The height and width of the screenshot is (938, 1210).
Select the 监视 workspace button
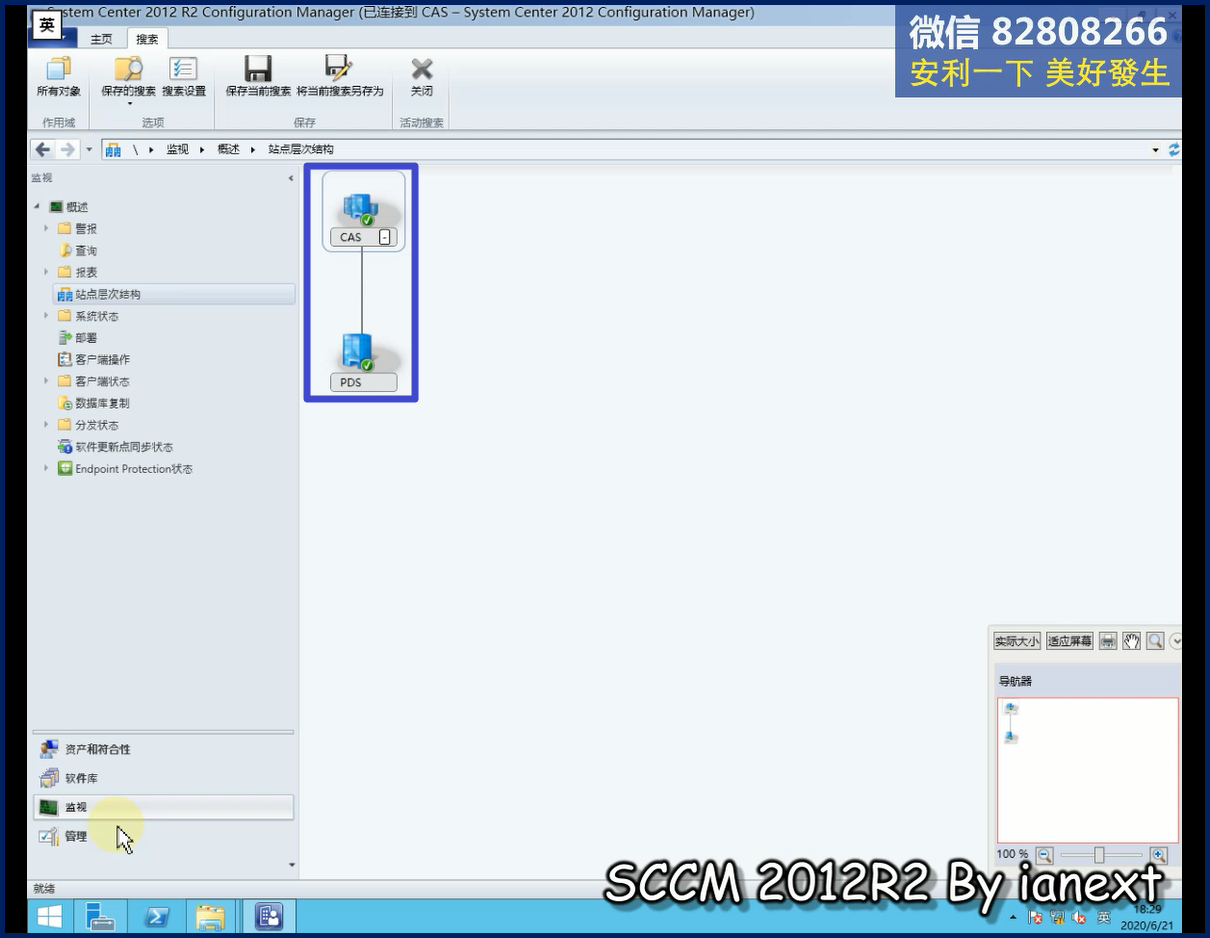[x=163, y=807]
